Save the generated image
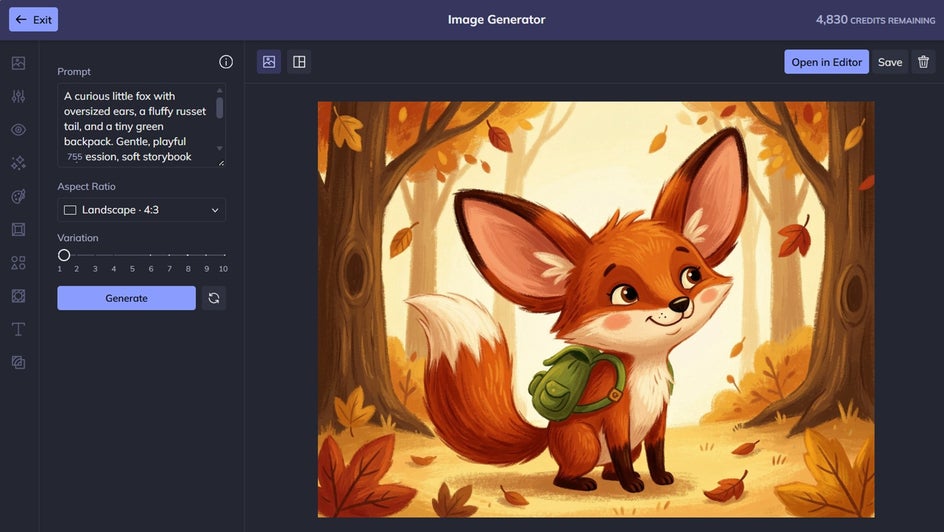 click(x=890, y=62)
